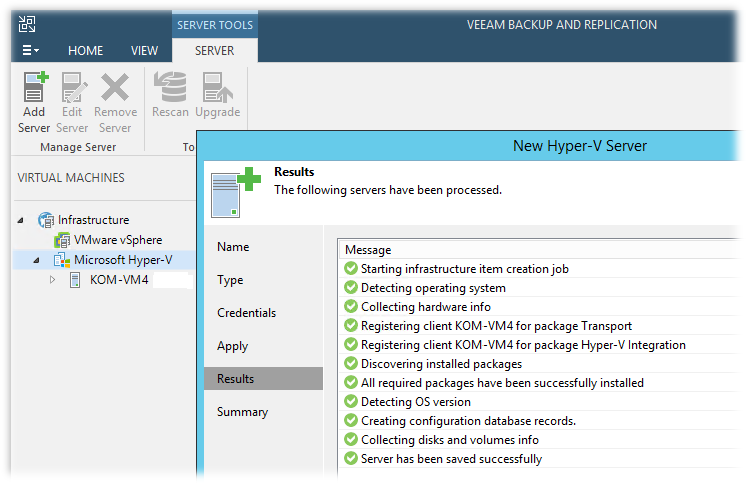This screenshot has height=483, width=746.
Task: Click the KOM-VM4 server icon
Action: coord(75,280)
